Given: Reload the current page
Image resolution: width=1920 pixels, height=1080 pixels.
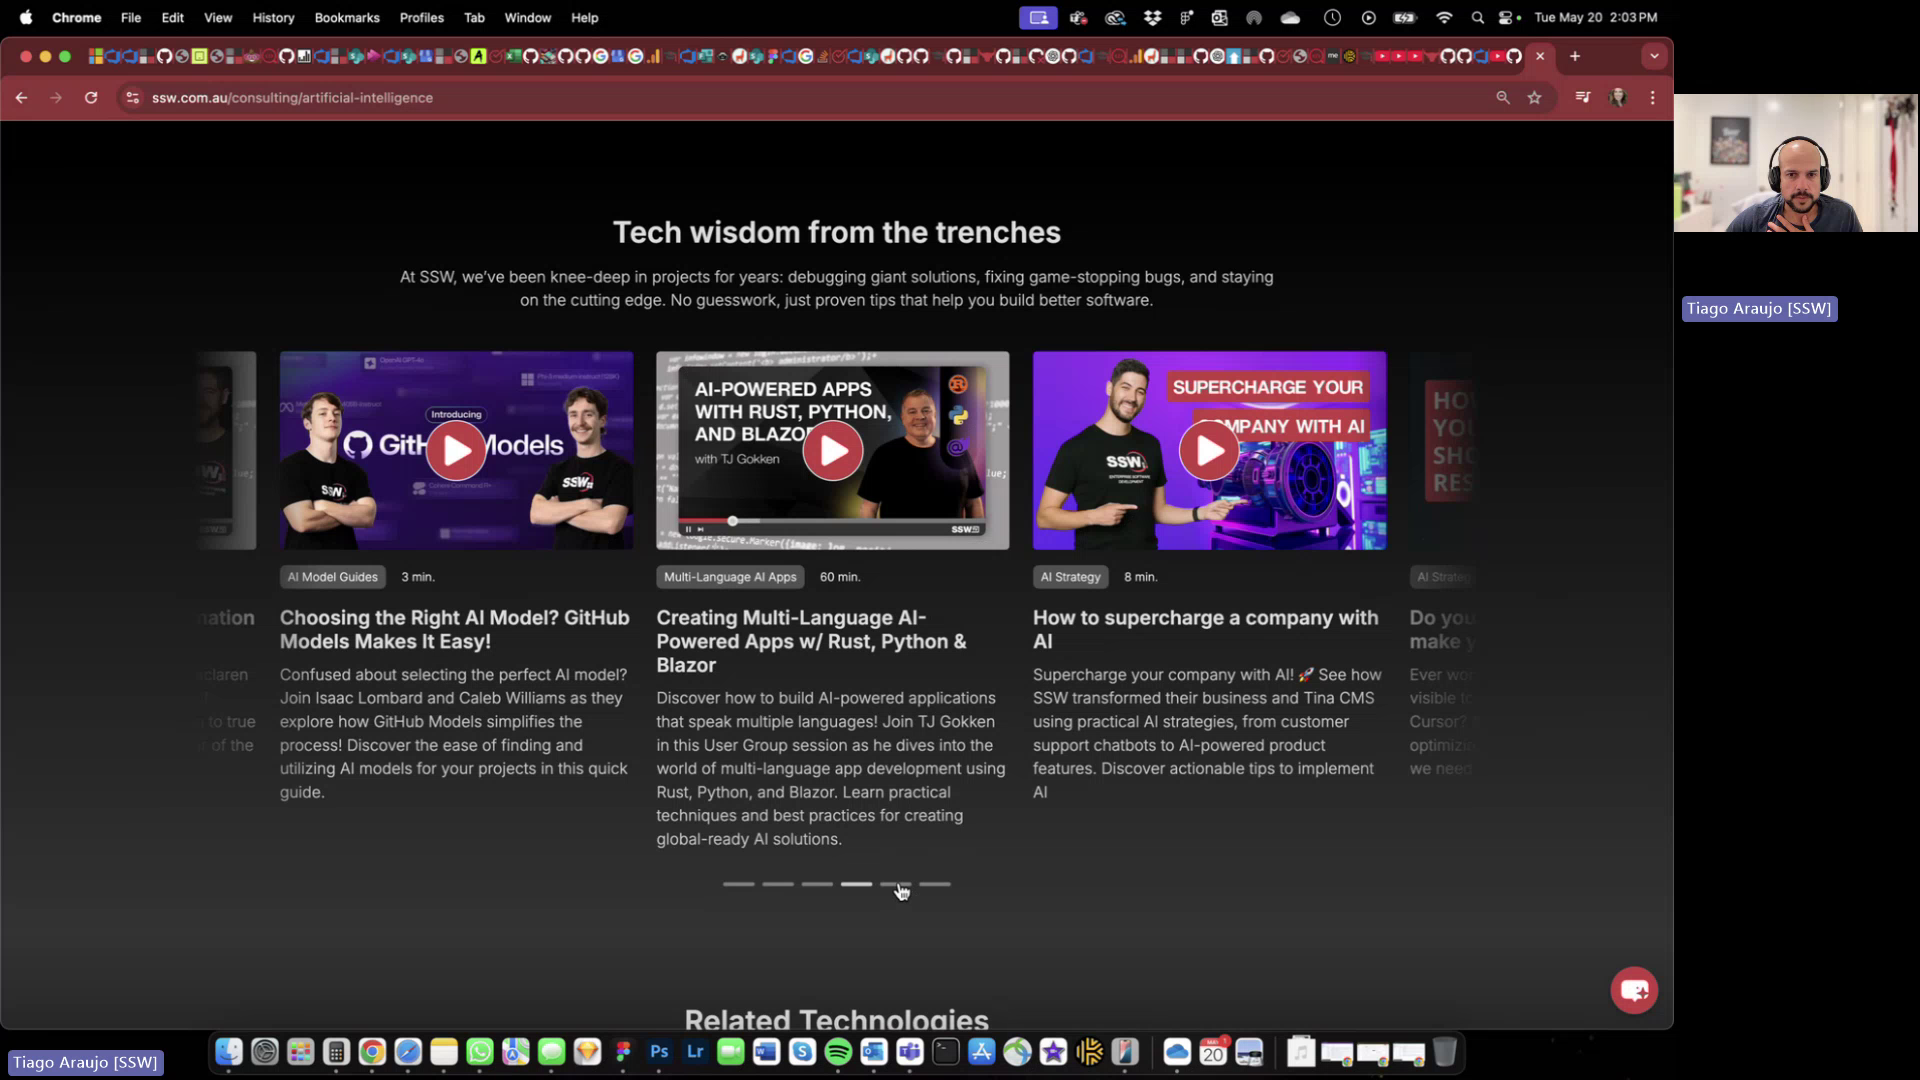Looking at the screenshot, I should click(91, 98).
